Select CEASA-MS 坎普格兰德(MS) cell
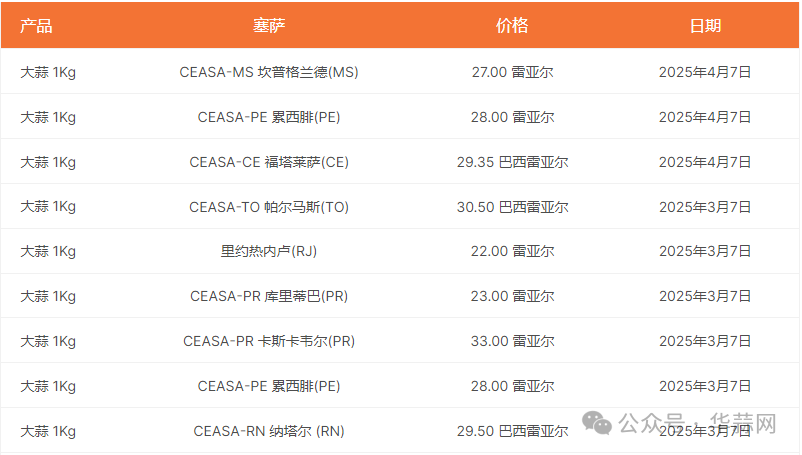 (x=269, y=72)
